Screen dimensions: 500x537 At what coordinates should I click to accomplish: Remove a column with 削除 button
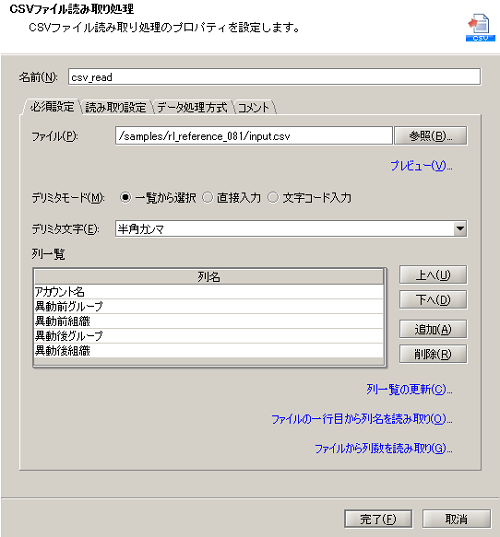tap(433, 354)
